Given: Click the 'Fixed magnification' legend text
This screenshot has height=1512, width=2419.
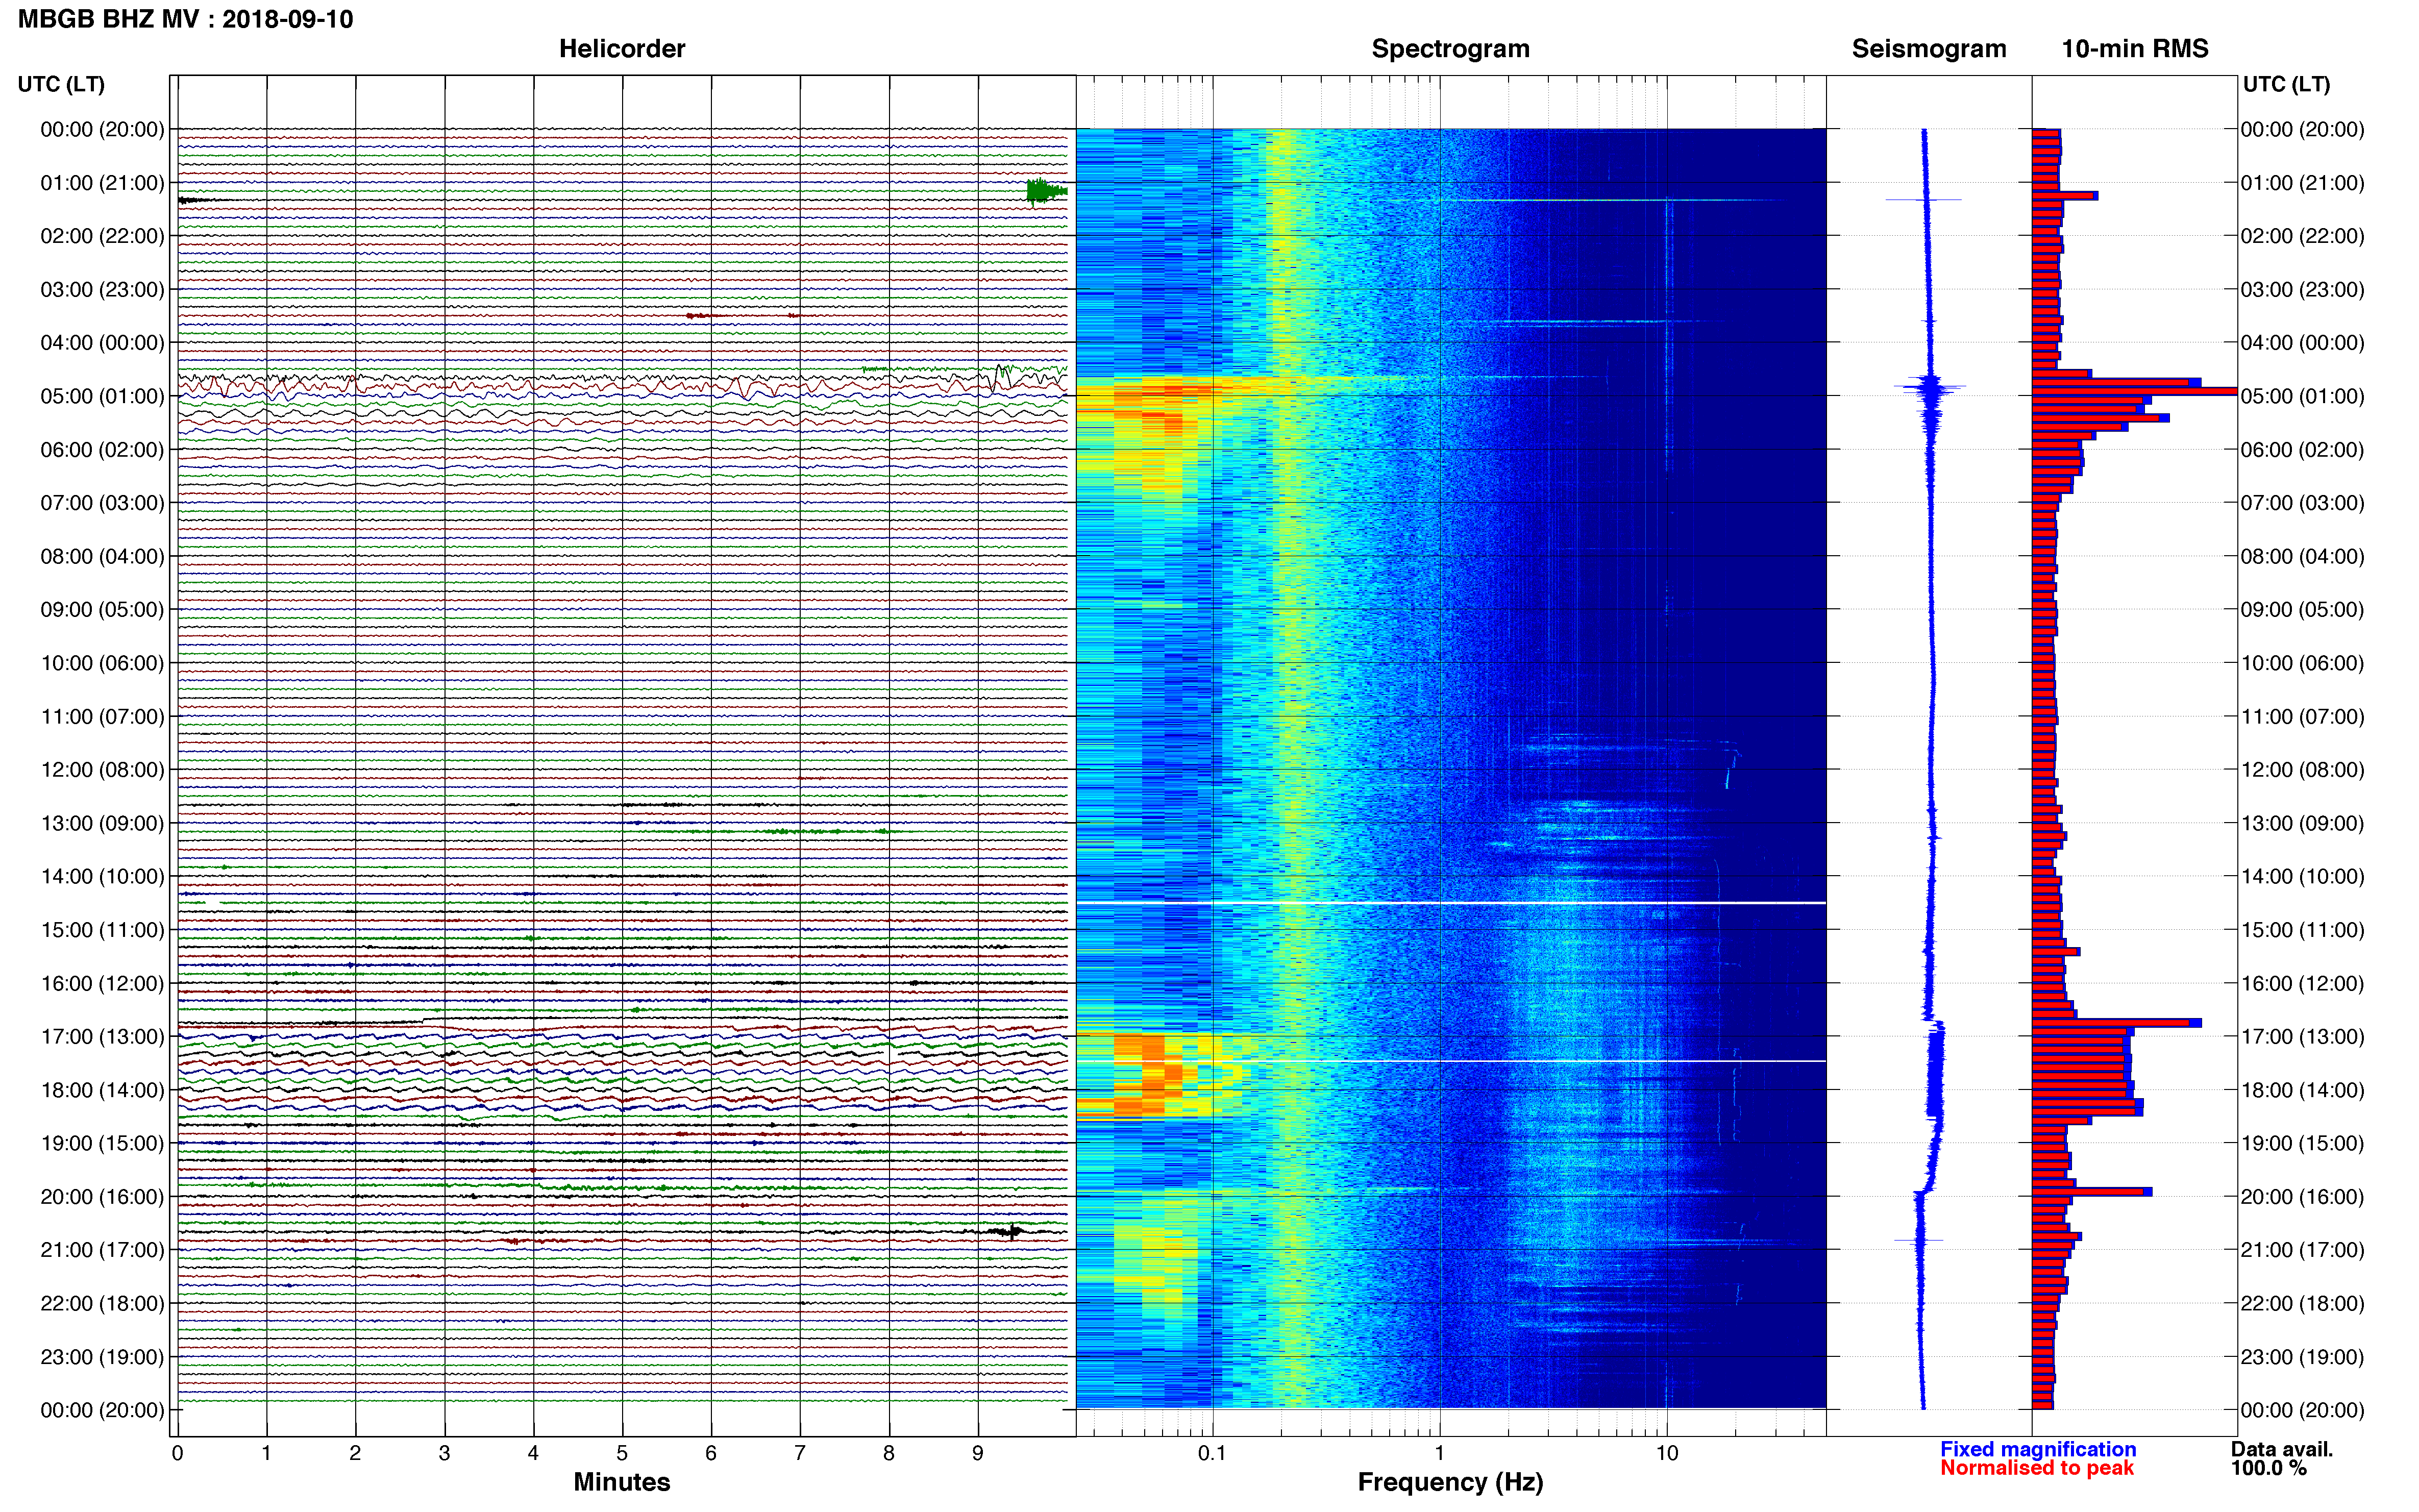Looking at the screenshot, I should coord(2038,1449).
